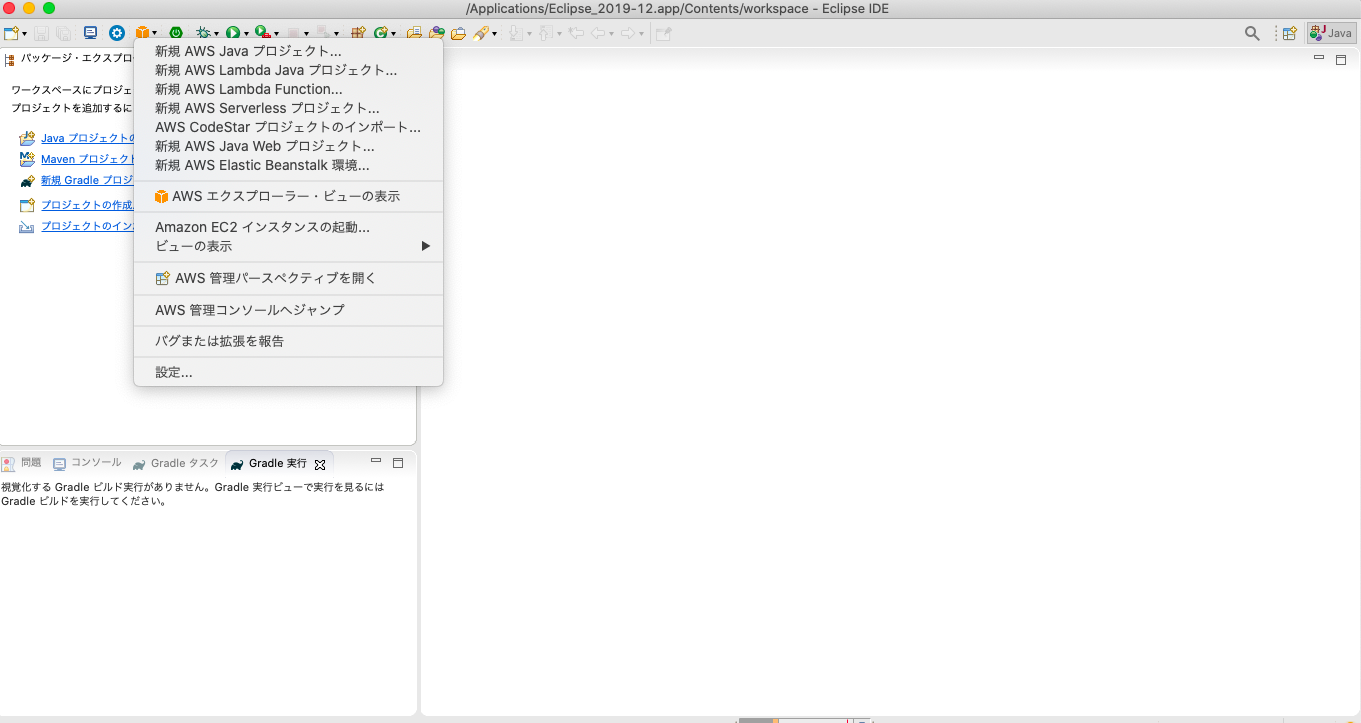Screen dimensions: 1361x723
Task: Jump to AWS 管理コンソール
Action: [288, 310]
